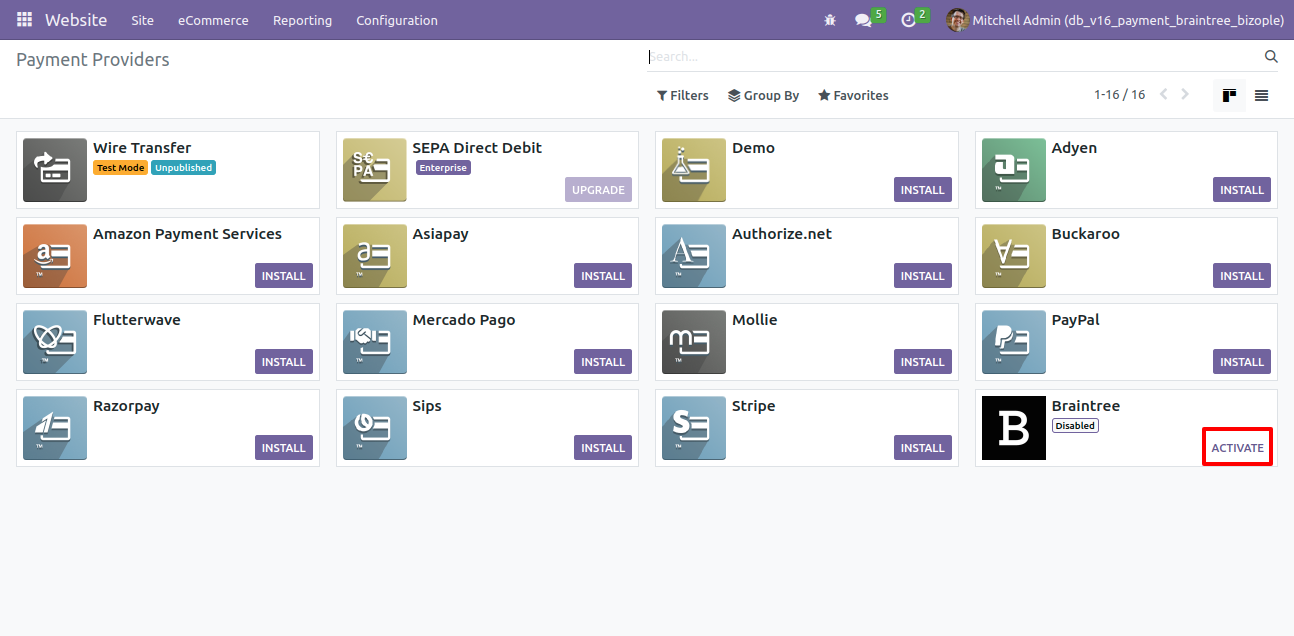Image resolution: width=1294 pixels, height=636 pixels.
Task: Open the conversations chat icon
Action: coord(863,20)
